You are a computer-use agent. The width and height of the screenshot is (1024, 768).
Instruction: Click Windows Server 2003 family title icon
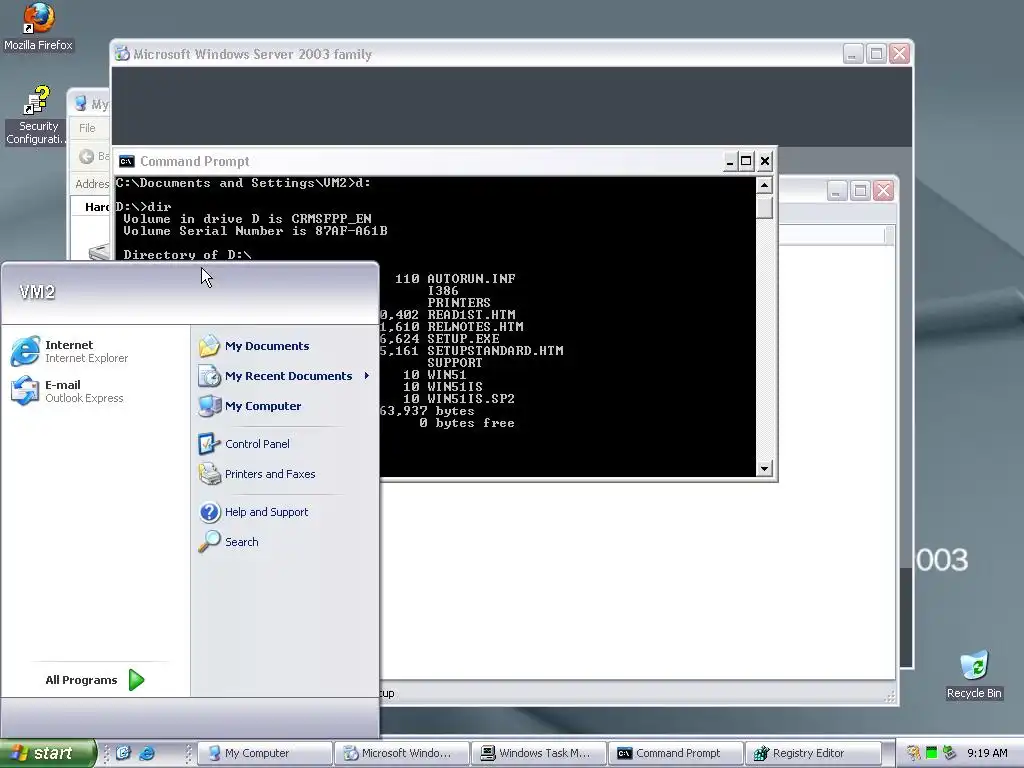tap(122, 54)
